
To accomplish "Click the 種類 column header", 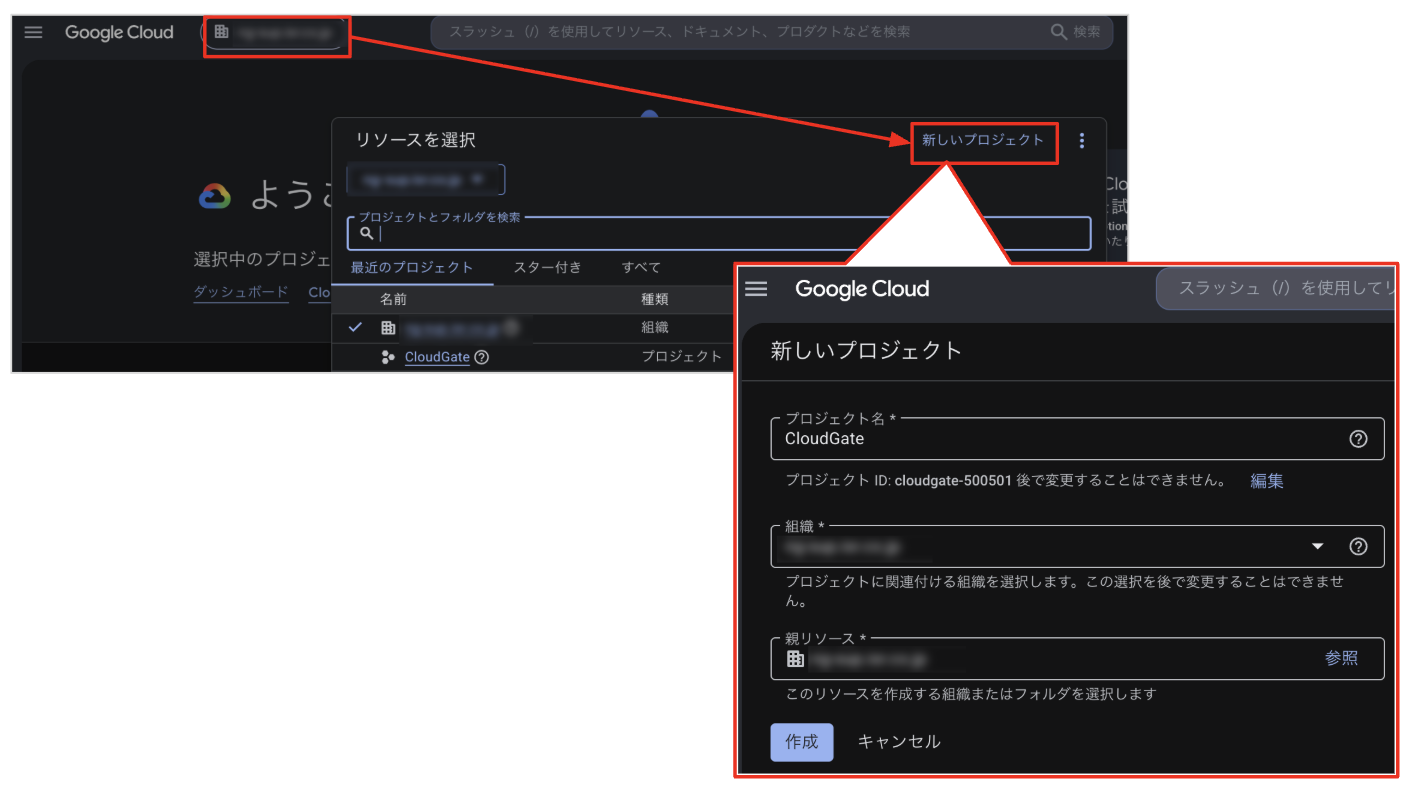I will pyautogui.click(x=655, y=299).
